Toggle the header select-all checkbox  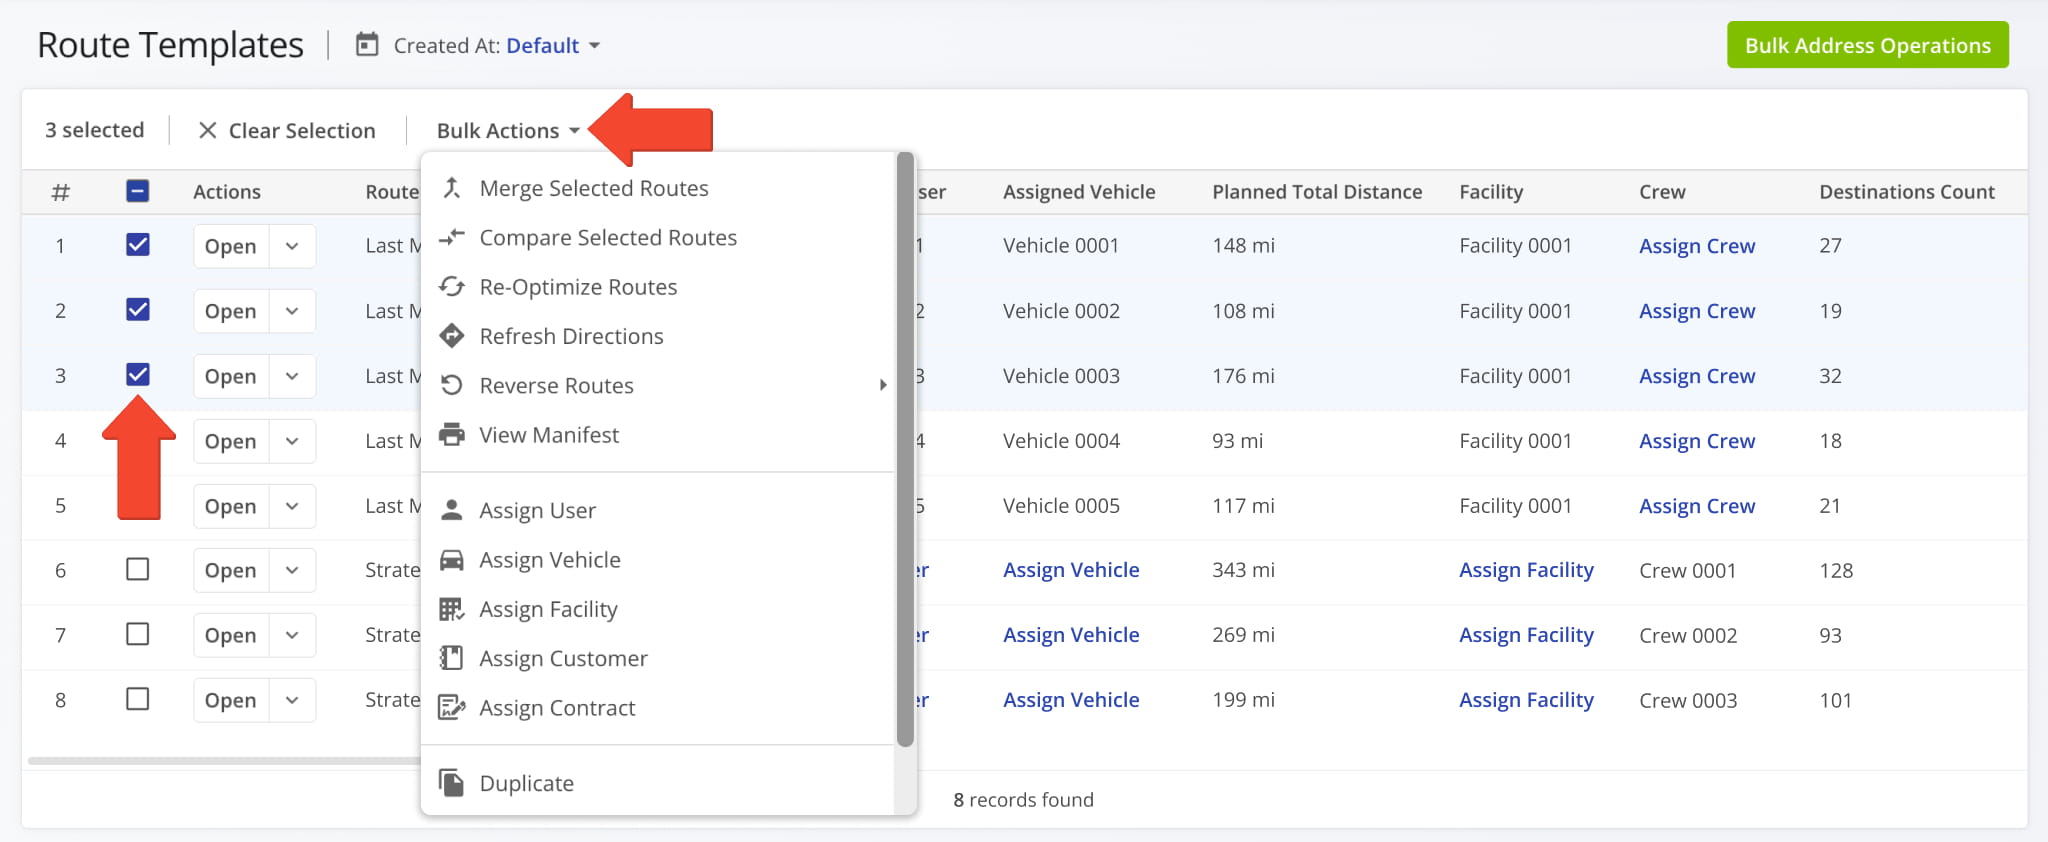click(138, 191)
